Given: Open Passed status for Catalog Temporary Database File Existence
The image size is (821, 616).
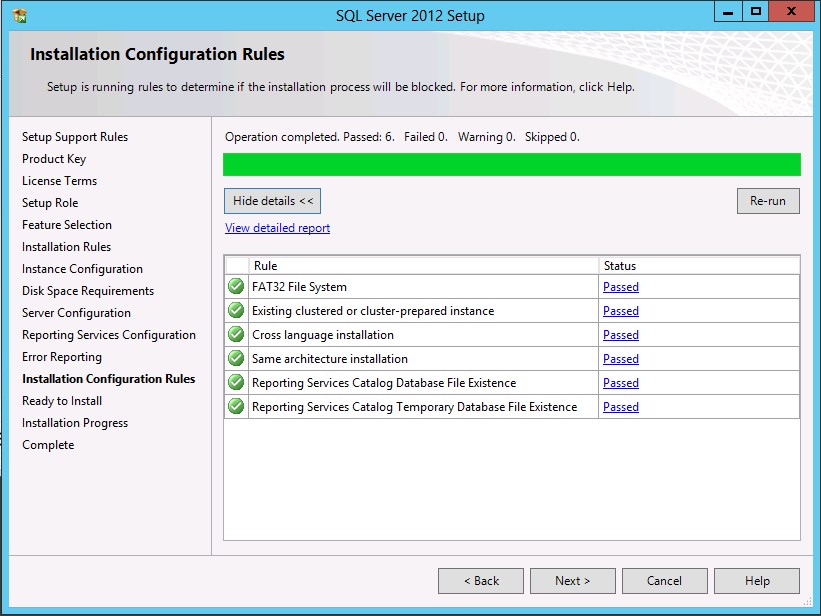Looking at the screenshot, I should tap(620, 407).
